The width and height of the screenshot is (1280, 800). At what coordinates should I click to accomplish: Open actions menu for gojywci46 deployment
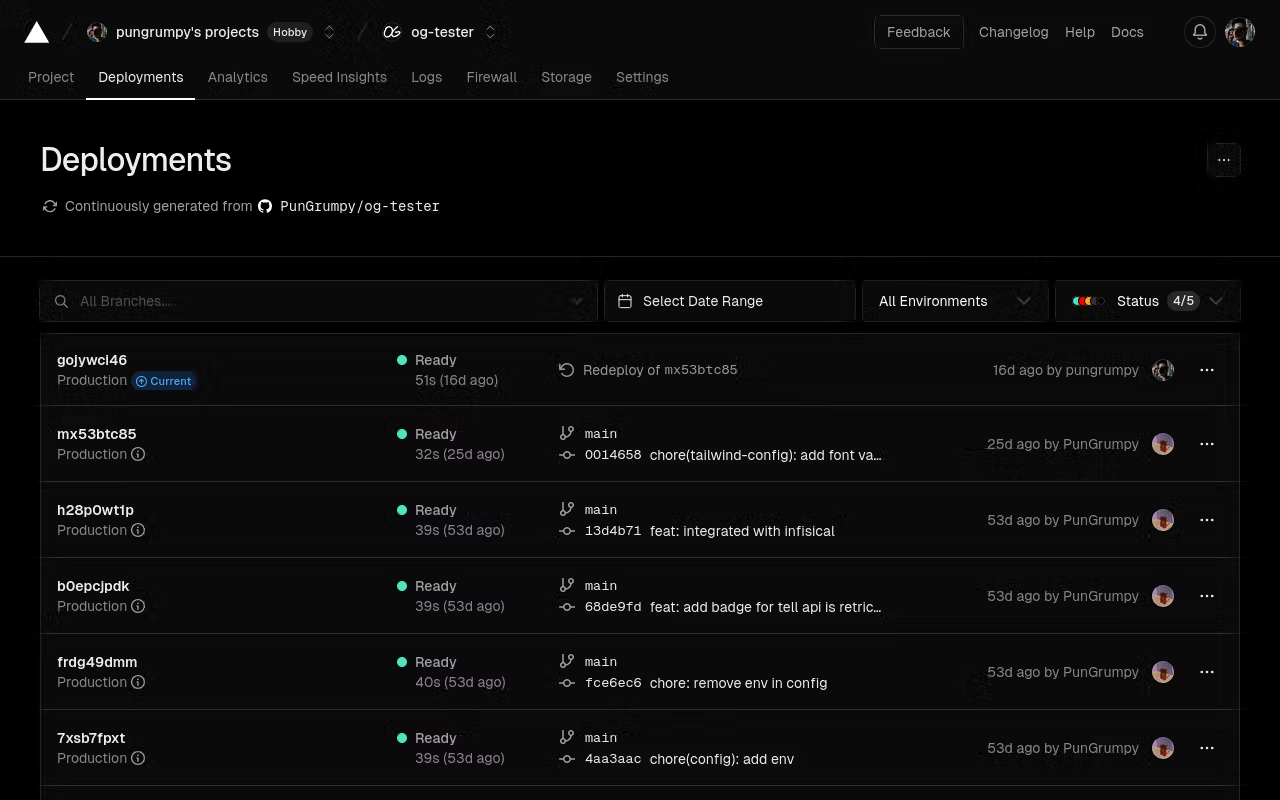coord(1207,370)
